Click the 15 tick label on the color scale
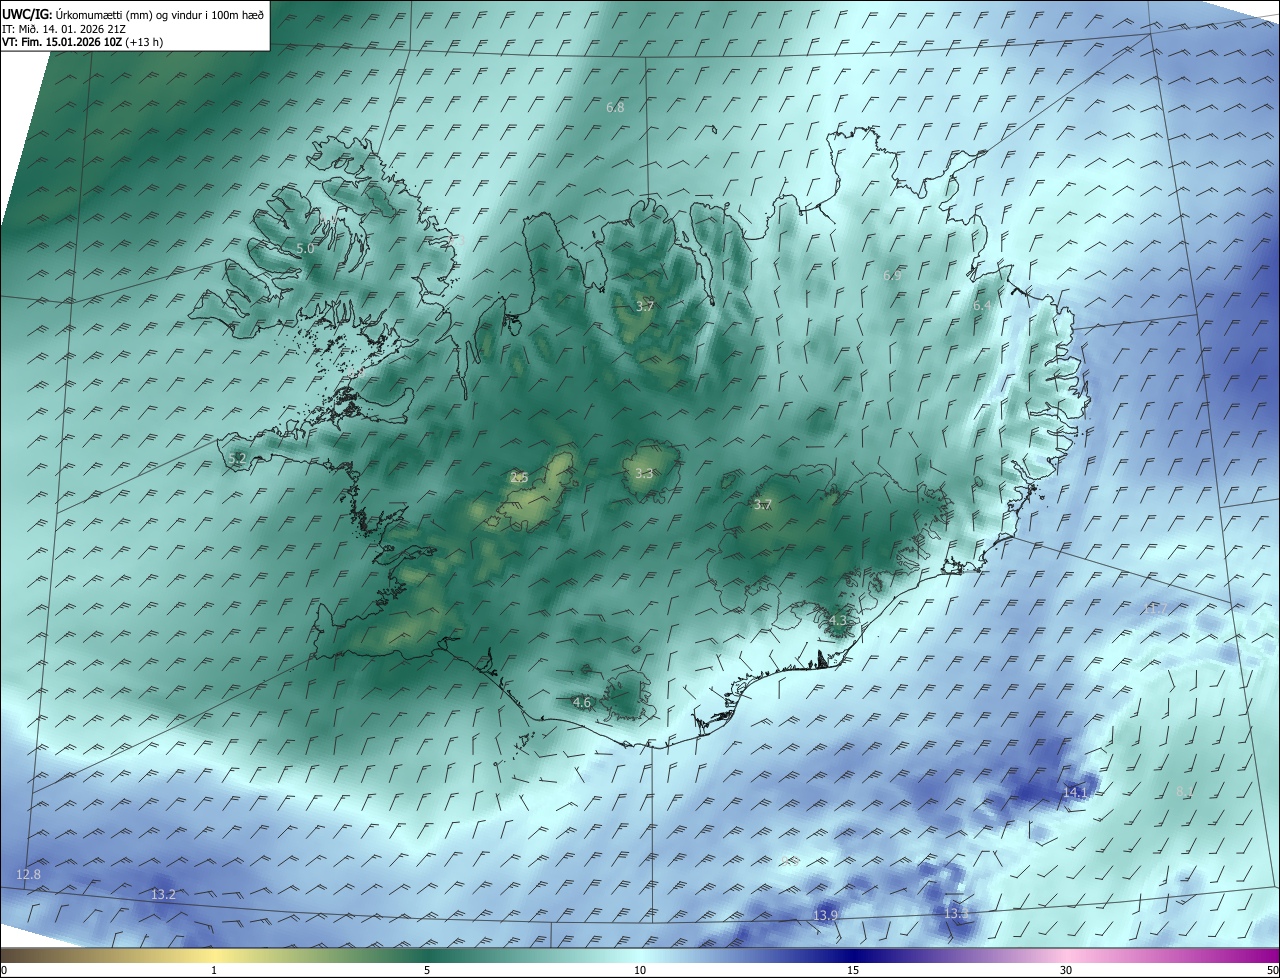This screenshot has height=978, width=1280. (x=853, y=970)
